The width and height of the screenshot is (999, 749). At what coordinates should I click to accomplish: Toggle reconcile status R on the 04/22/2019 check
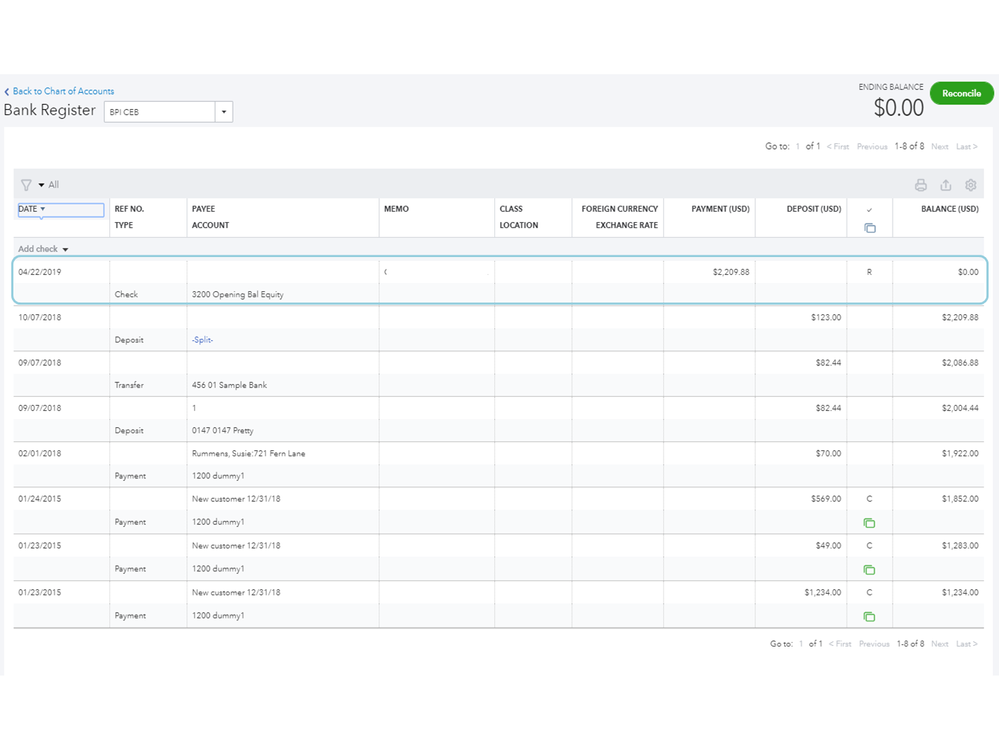869,272
